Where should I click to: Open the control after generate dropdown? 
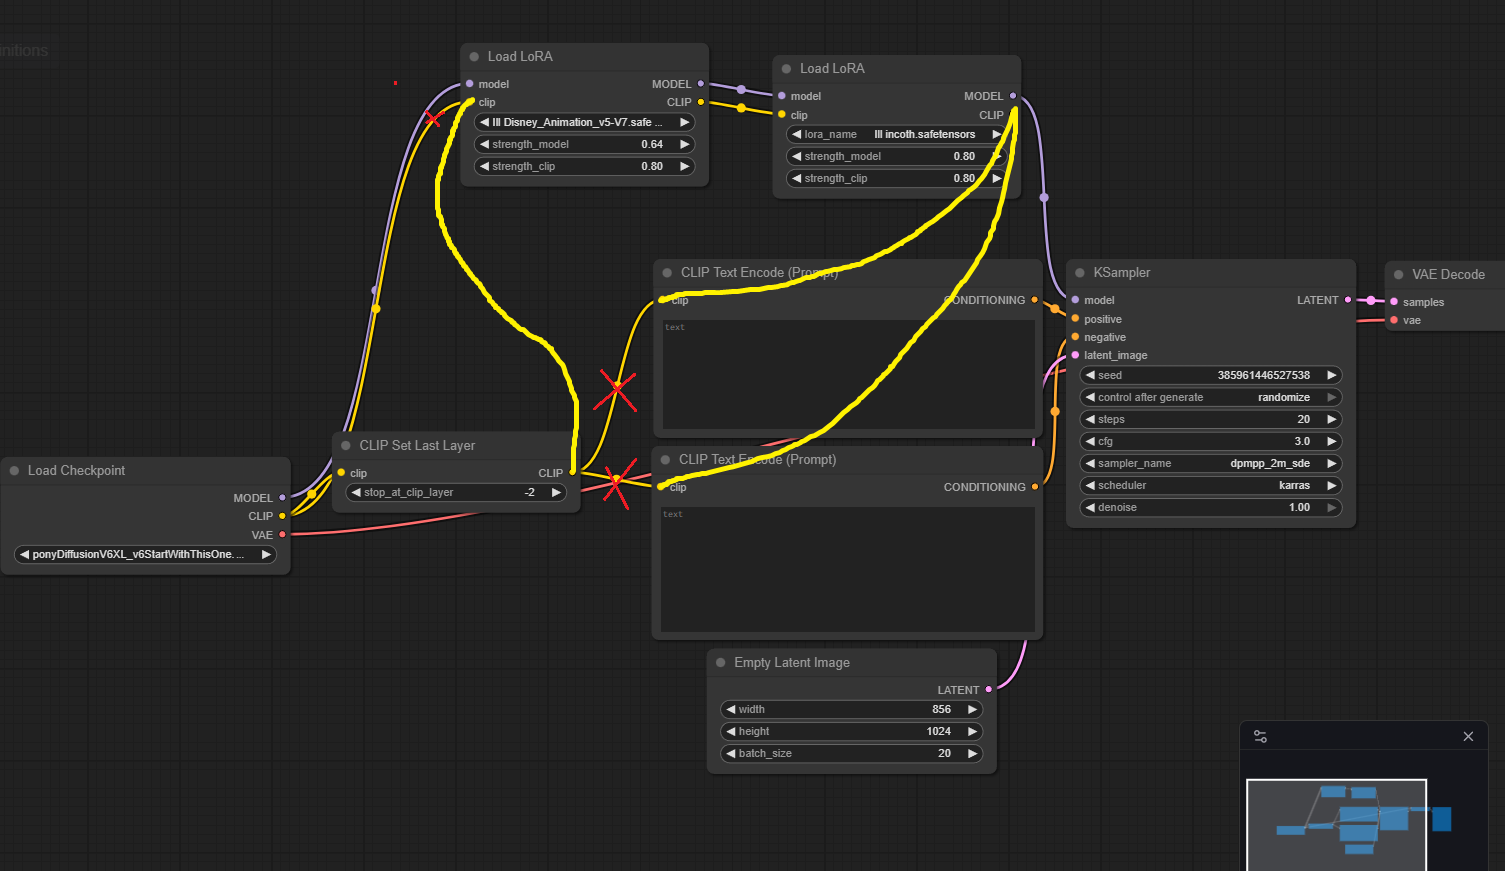(1211, 398)
